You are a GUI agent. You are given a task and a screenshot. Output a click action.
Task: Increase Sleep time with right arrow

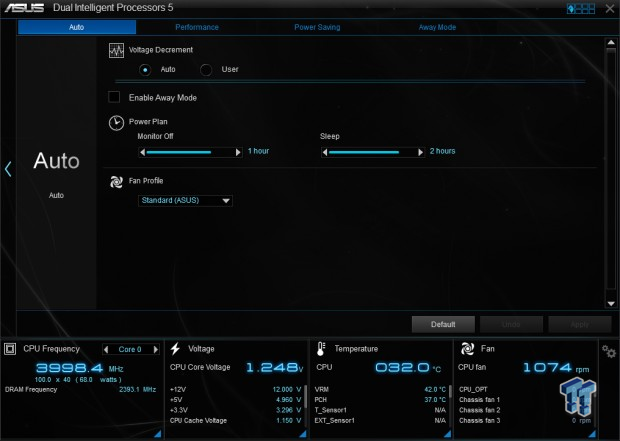click(x=420, y=152)
